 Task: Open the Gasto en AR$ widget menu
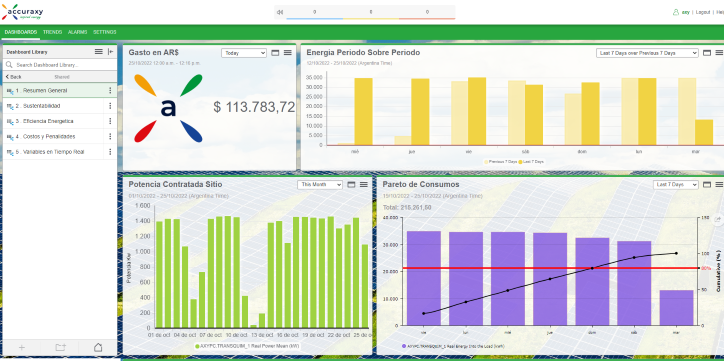pyautogui.click(x=288, y=53)
